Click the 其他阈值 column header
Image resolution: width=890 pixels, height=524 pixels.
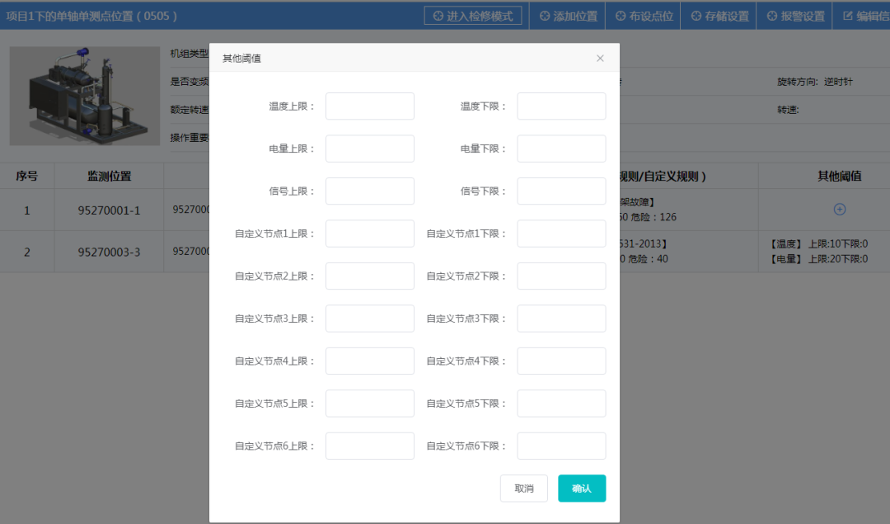click(839, 177)
